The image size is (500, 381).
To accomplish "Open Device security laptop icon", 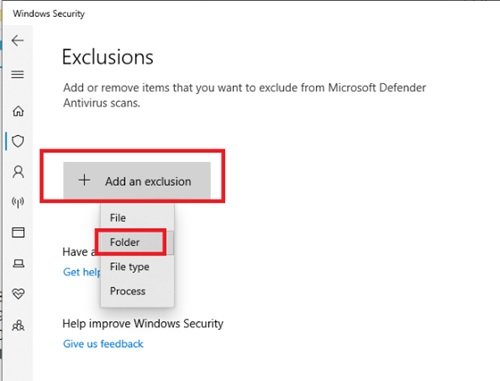I will point(18,264).
